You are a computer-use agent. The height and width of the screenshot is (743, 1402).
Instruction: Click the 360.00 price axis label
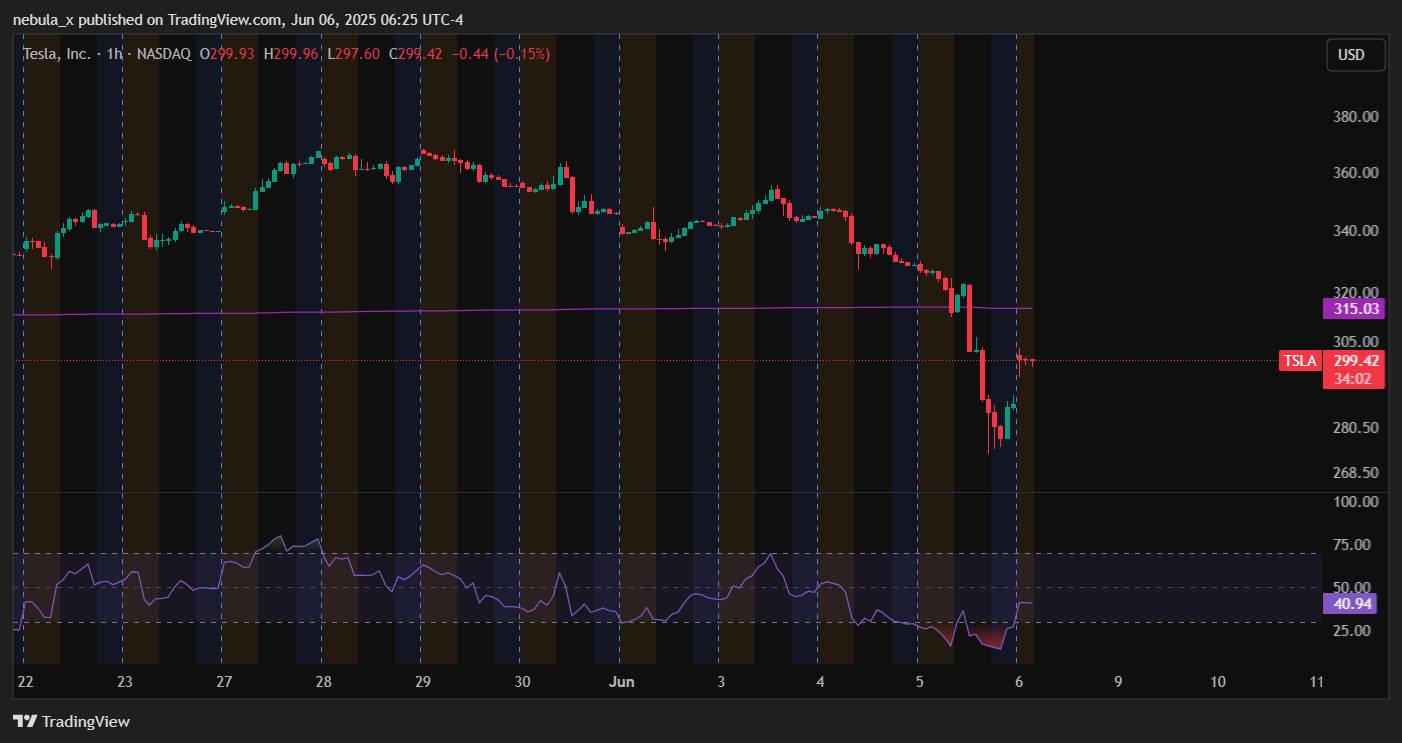pos(1356,173)
